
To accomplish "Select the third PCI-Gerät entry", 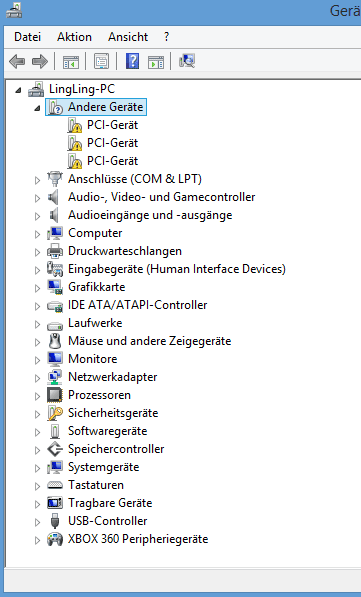I will (x=112, y=161).
